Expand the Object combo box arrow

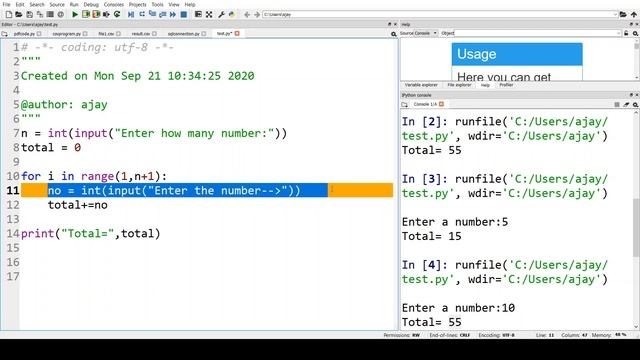[618, 33]
